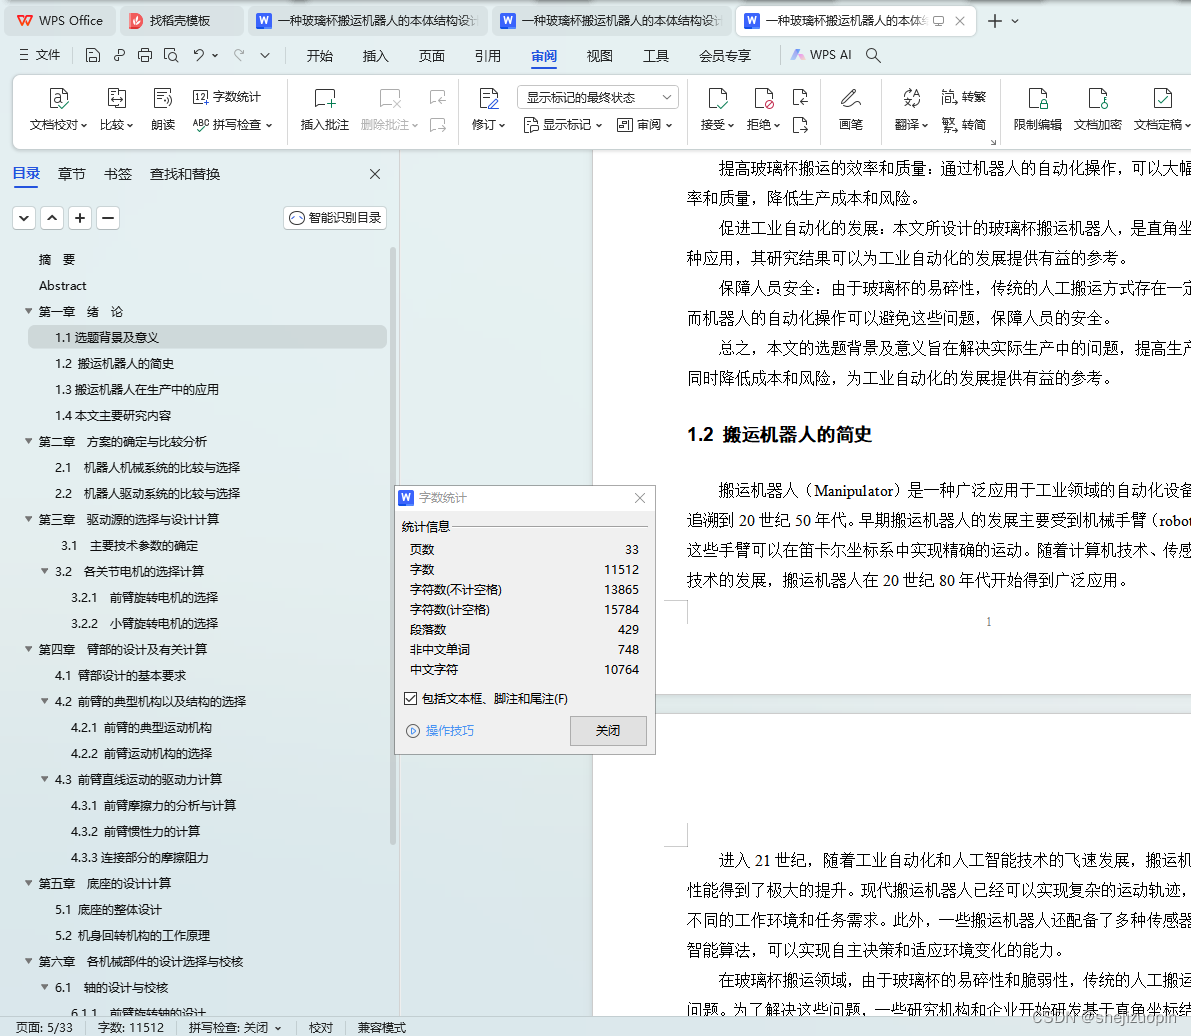Click 校对 in the status bar
Screen dimensions: 1191x1036
click(x=321, y=1027)
